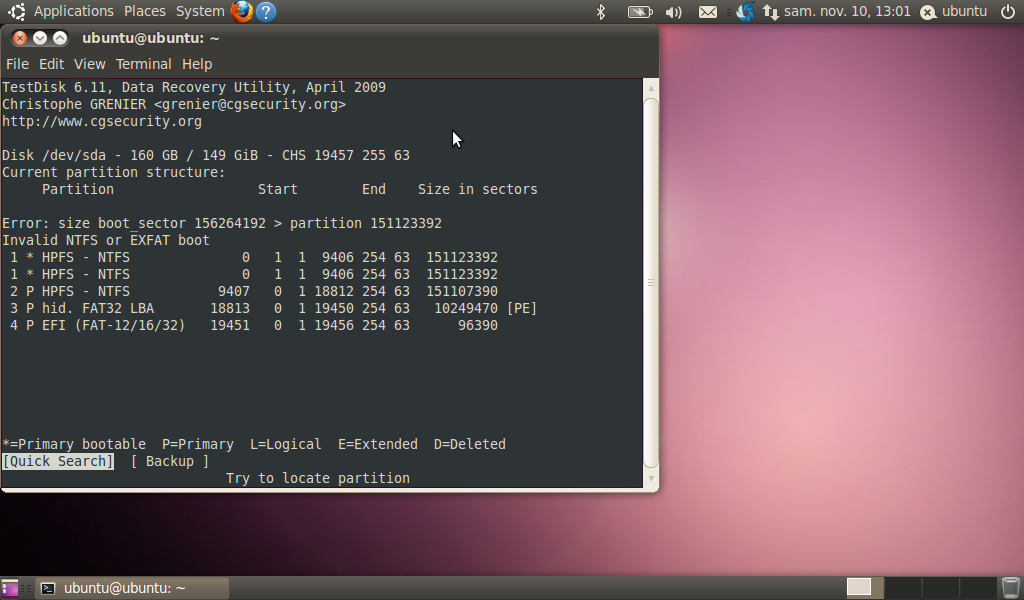Screen dimensions: 1024x600
Task: Click the Disk /dev/sda line
Action: tap(206, 155)
